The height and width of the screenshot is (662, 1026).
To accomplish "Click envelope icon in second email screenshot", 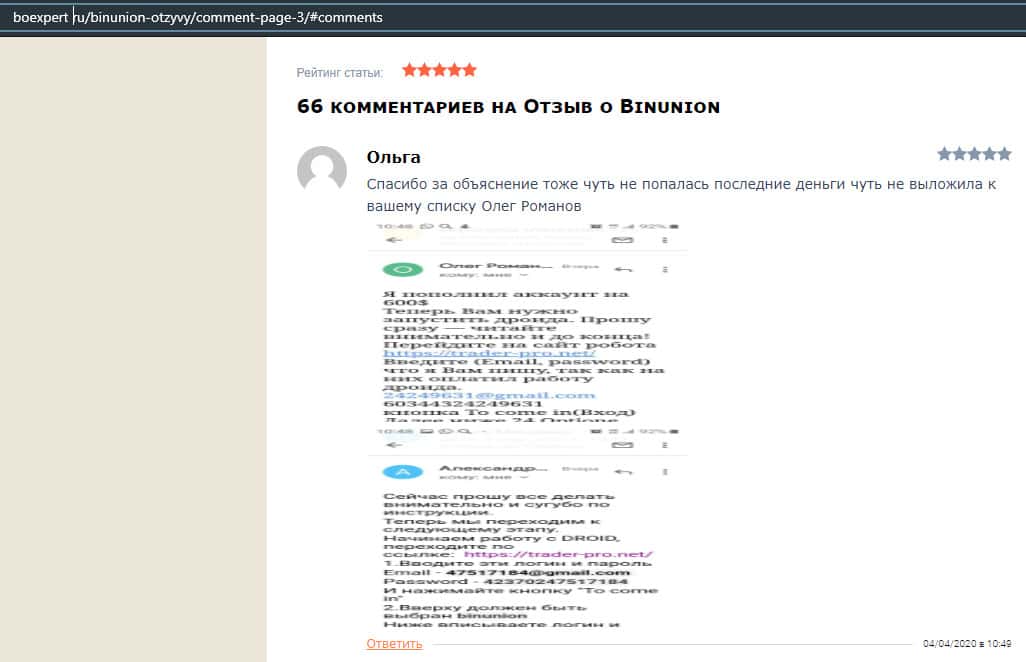I will [x=622, y=445].
